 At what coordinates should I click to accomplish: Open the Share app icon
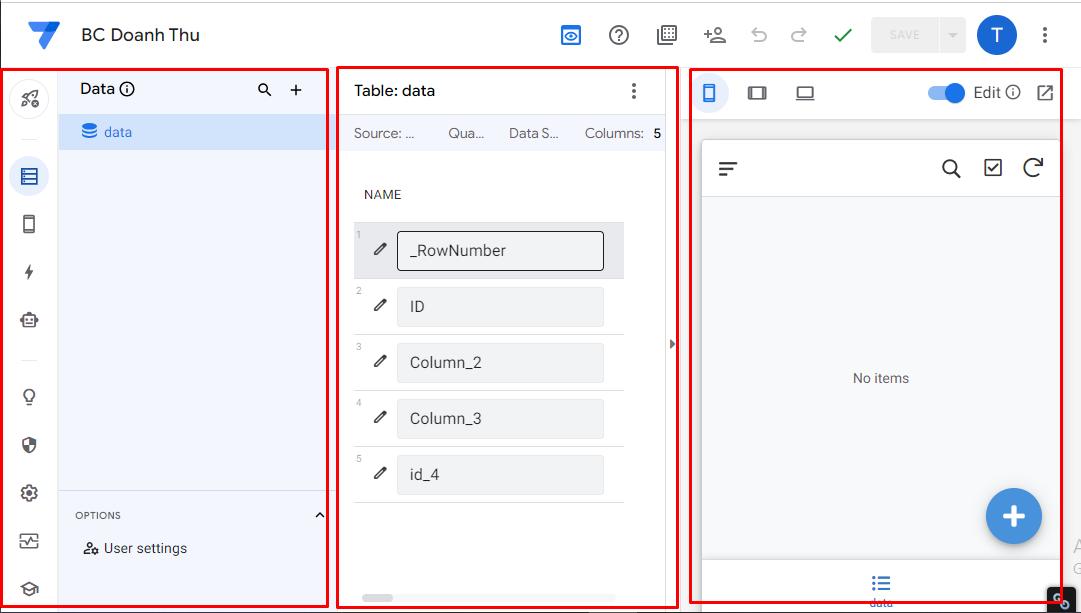click(714, 34)
